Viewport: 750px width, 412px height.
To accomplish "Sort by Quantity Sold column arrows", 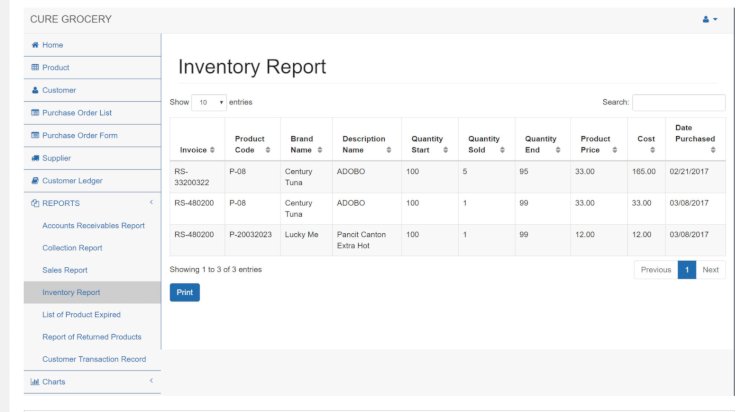I will (502, 150).
